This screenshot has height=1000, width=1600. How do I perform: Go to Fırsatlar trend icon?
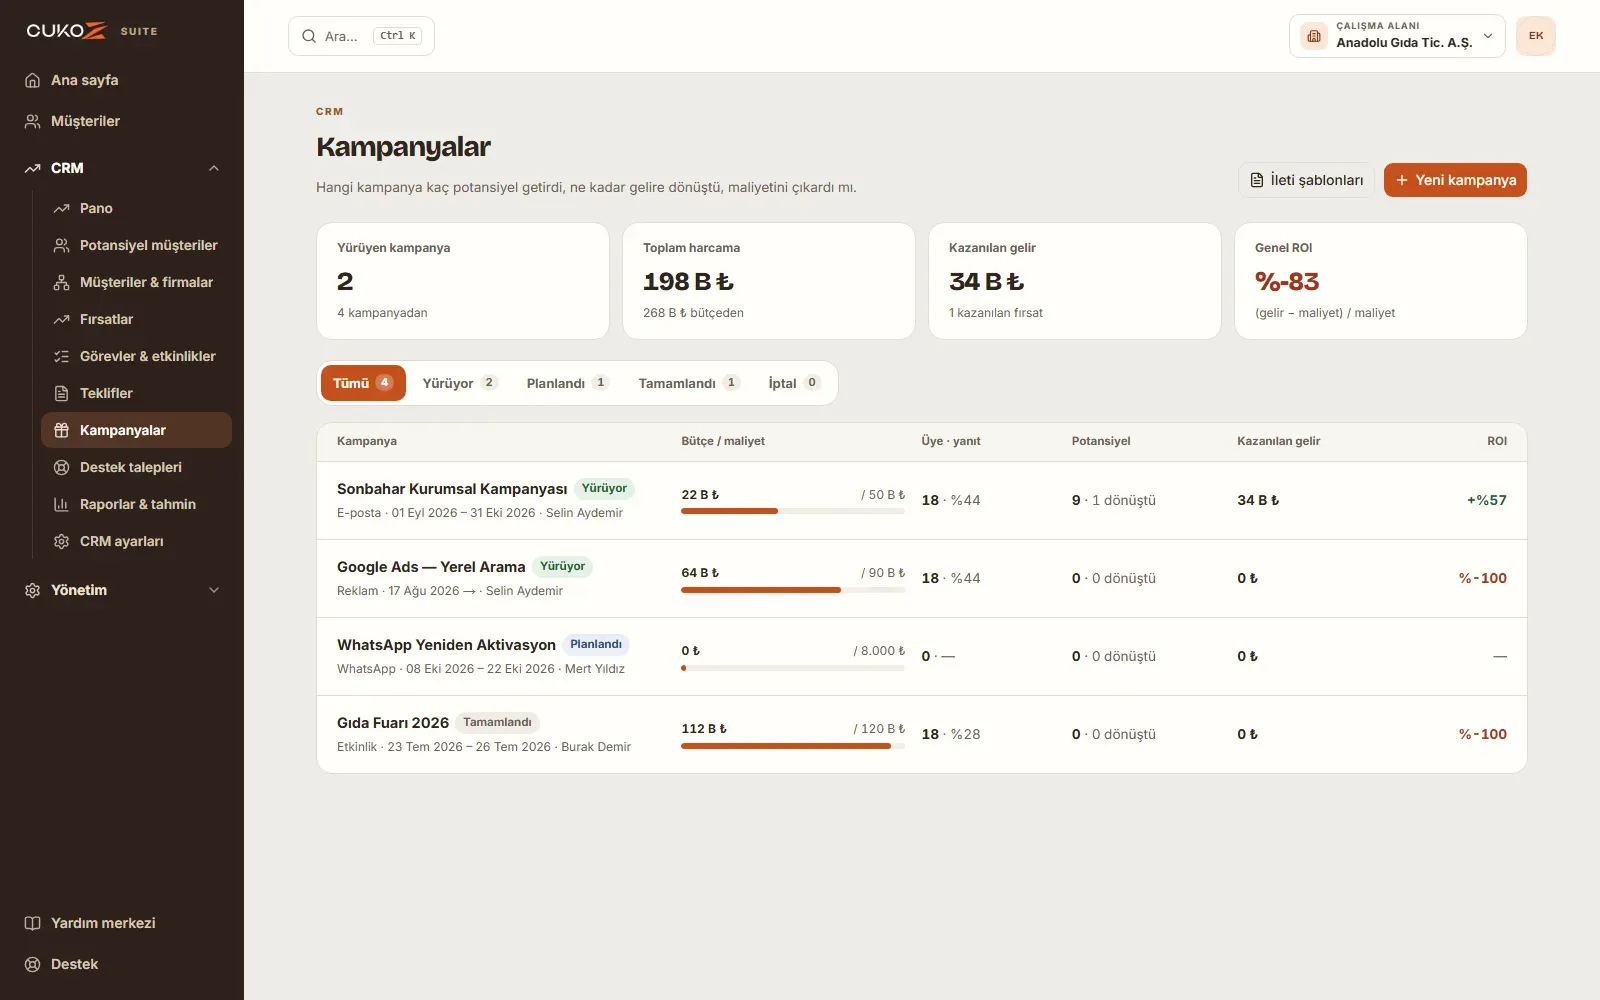tap(61, 319)
